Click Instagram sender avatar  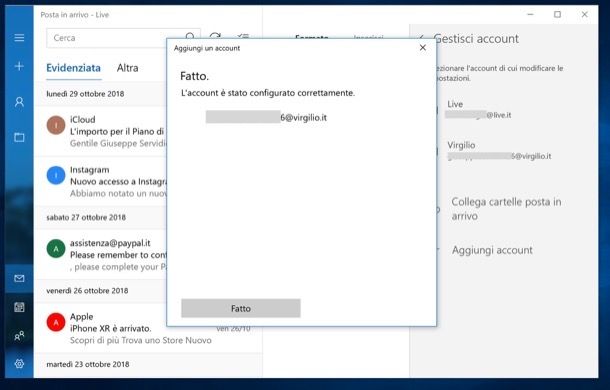click(x=56, y=176)
